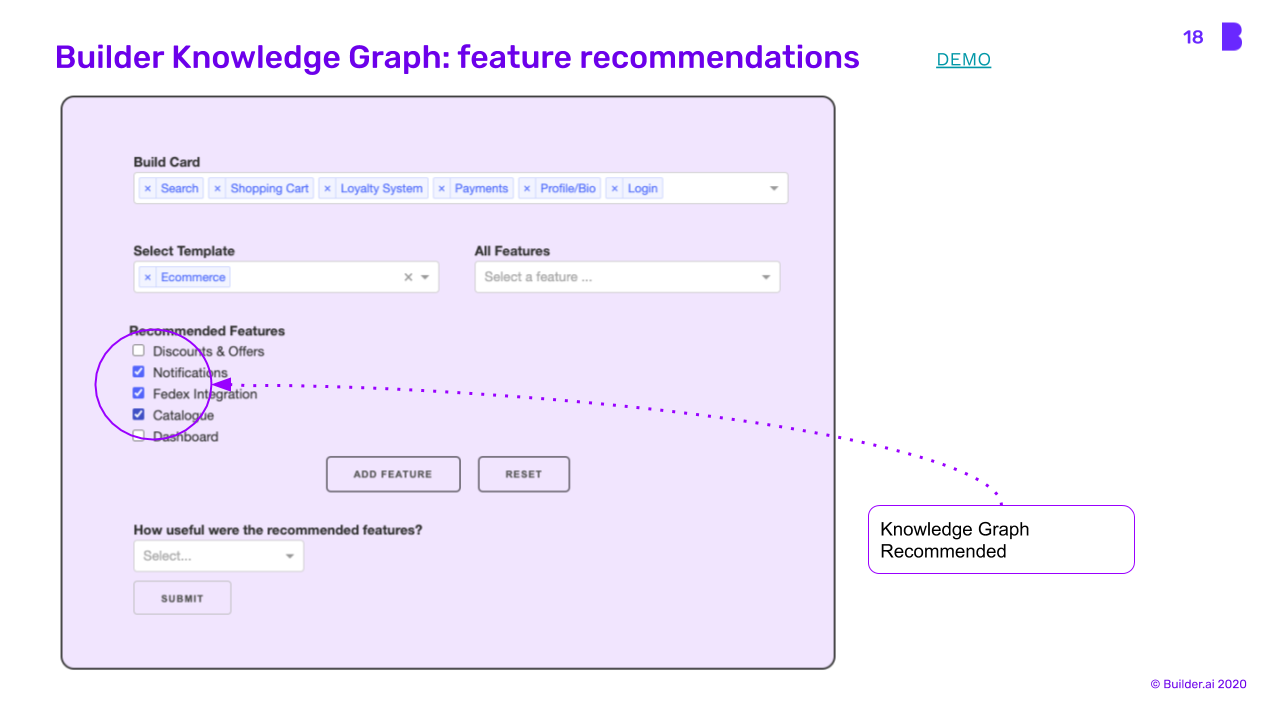Click the SUBMIT button
The image size is (1280, 720).
click(x=182, y=598)
